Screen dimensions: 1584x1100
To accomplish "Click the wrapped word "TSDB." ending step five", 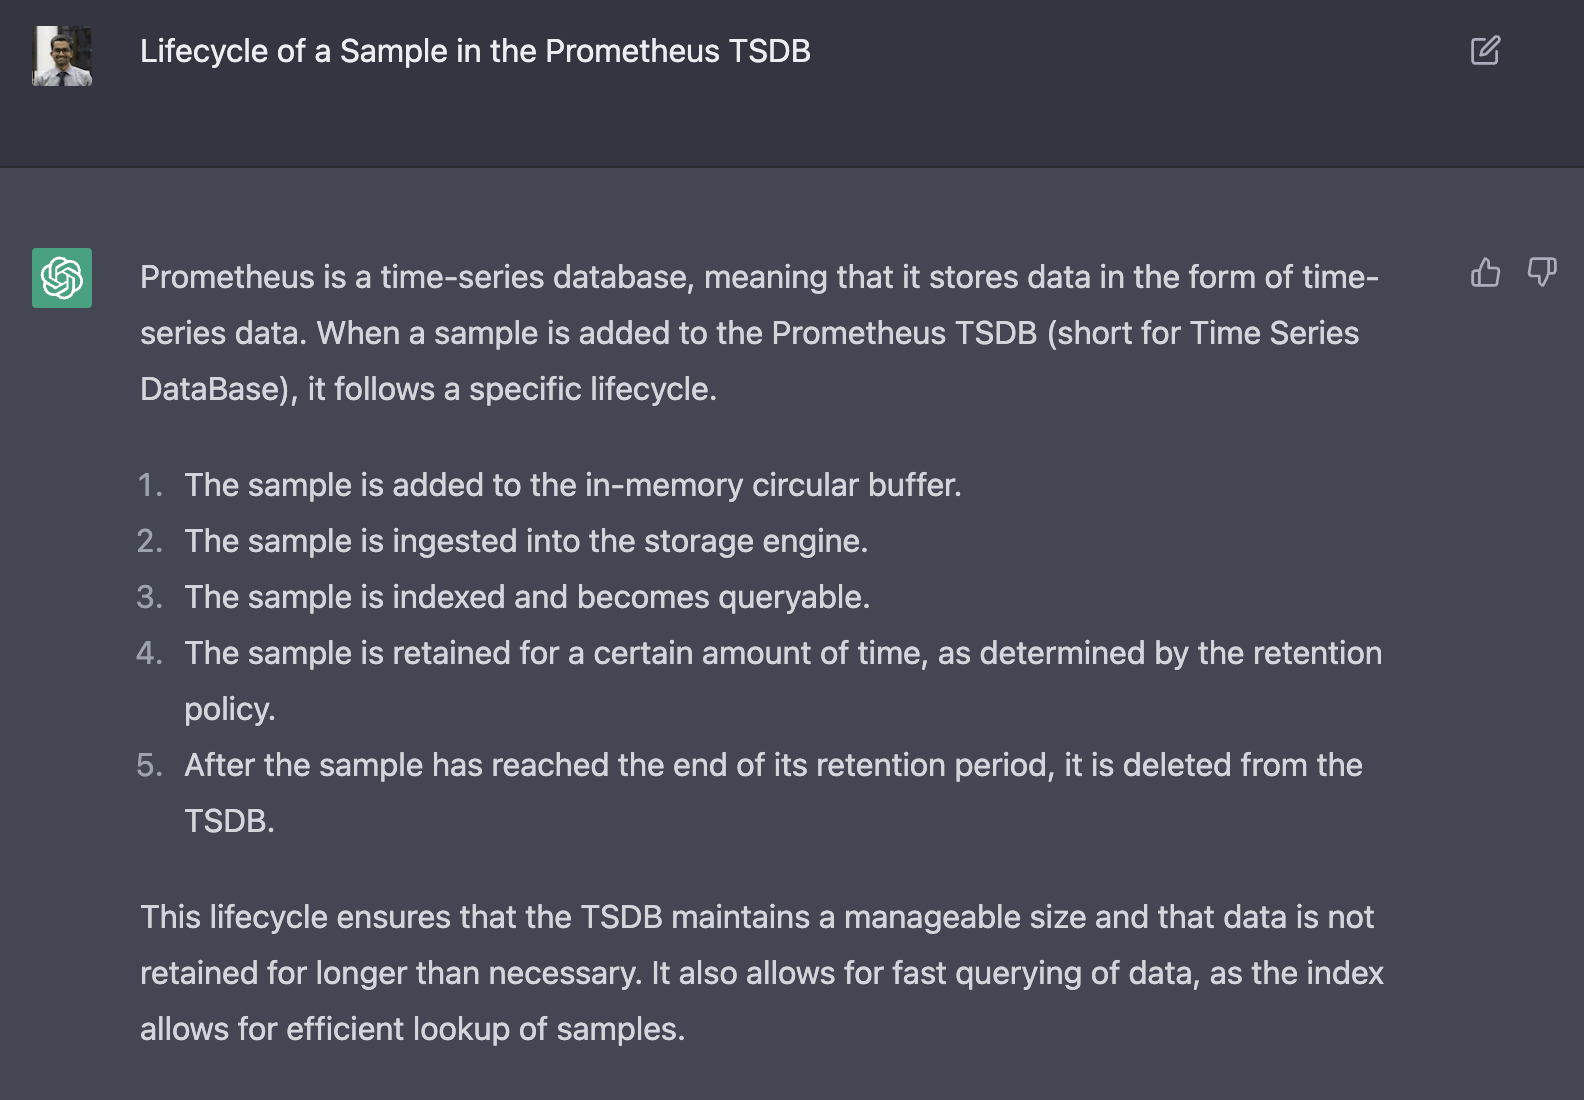I will [x=229, y=821].
